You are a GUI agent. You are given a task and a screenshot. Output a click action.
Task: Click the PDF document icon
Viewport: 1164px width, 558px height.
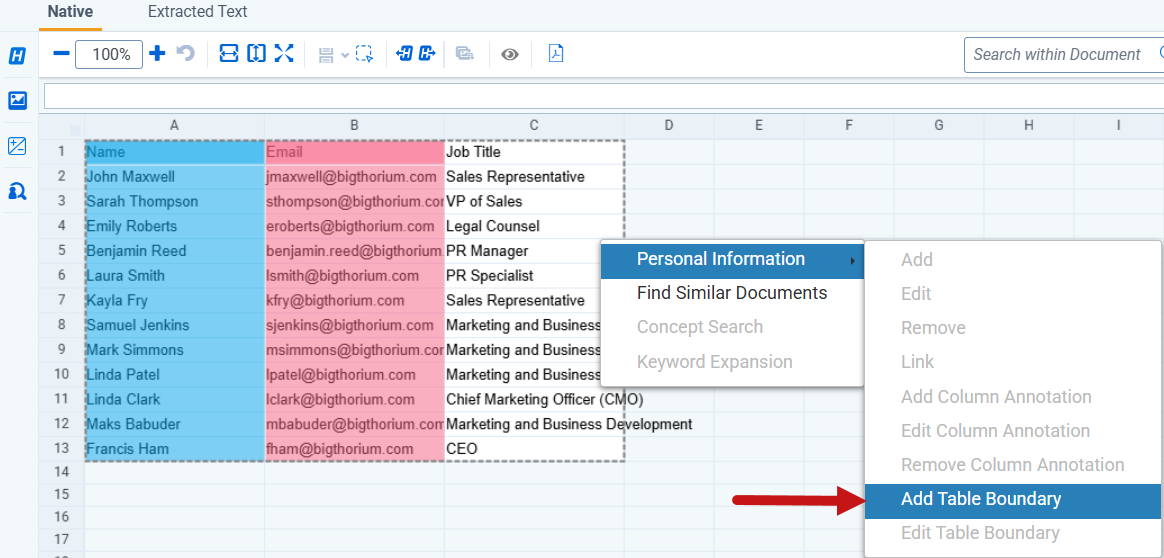(556, 53)
